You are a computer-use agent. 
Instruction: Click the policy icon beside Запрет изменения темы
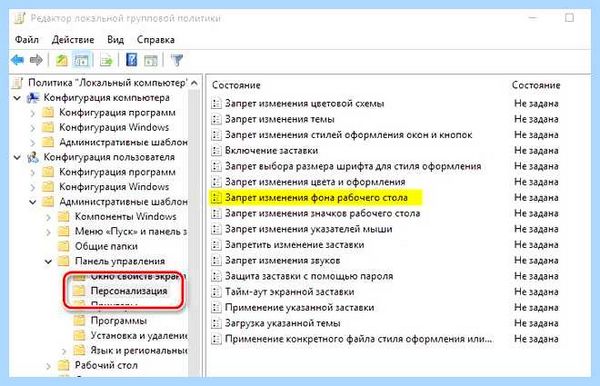tap(216, 119)
